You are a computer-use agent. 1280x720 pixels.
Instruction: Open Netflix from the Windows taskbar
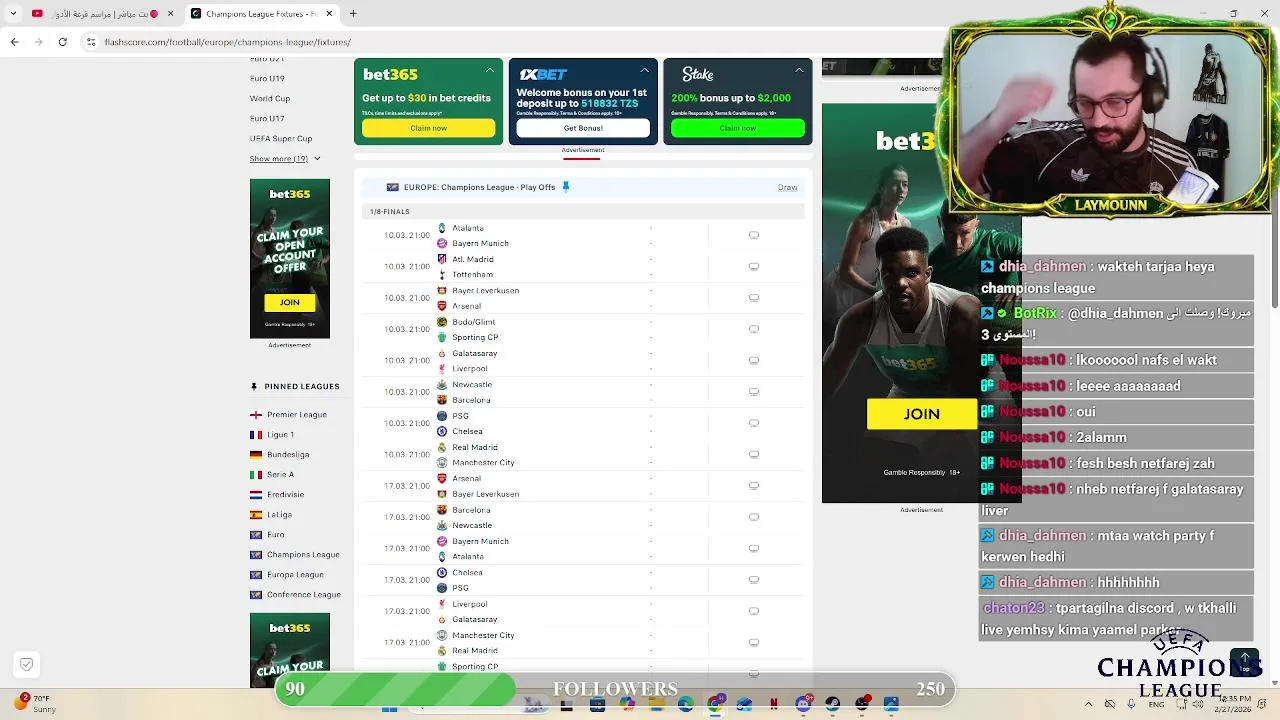(x=773, y=704)
